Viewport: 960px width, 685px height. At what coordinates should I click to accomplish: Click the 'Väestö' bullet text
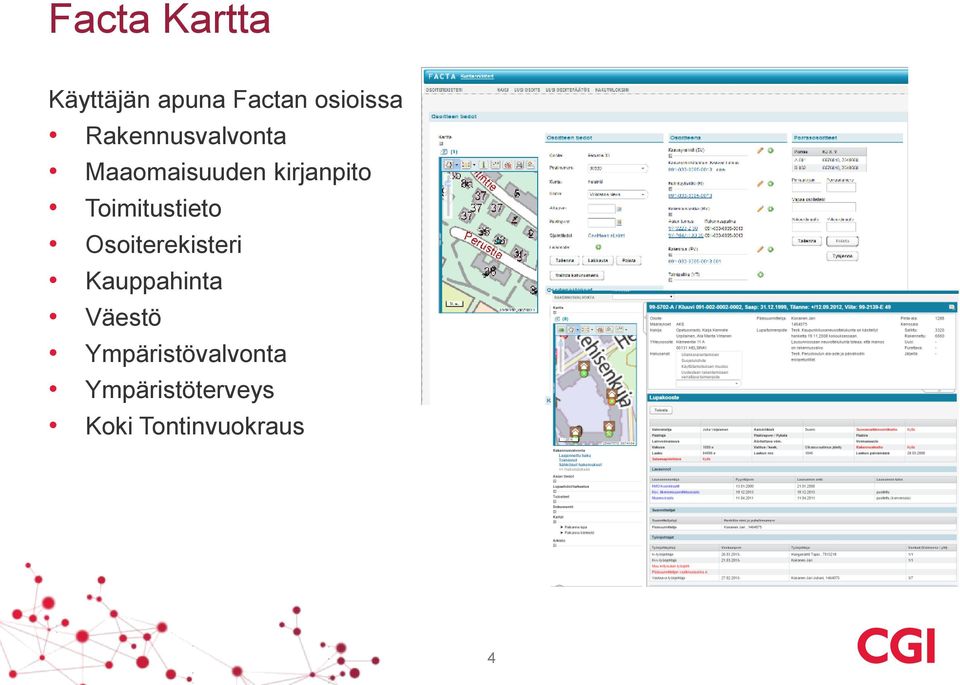point(123,317)
